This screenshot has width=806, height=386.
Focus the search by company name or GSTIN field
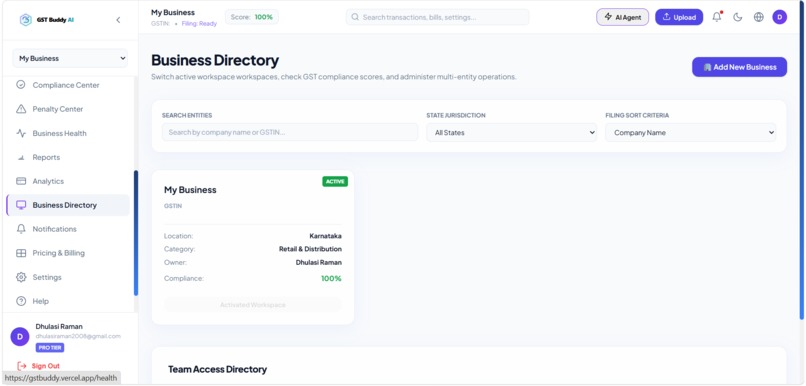pyautogui.click(x=290, y=132)
